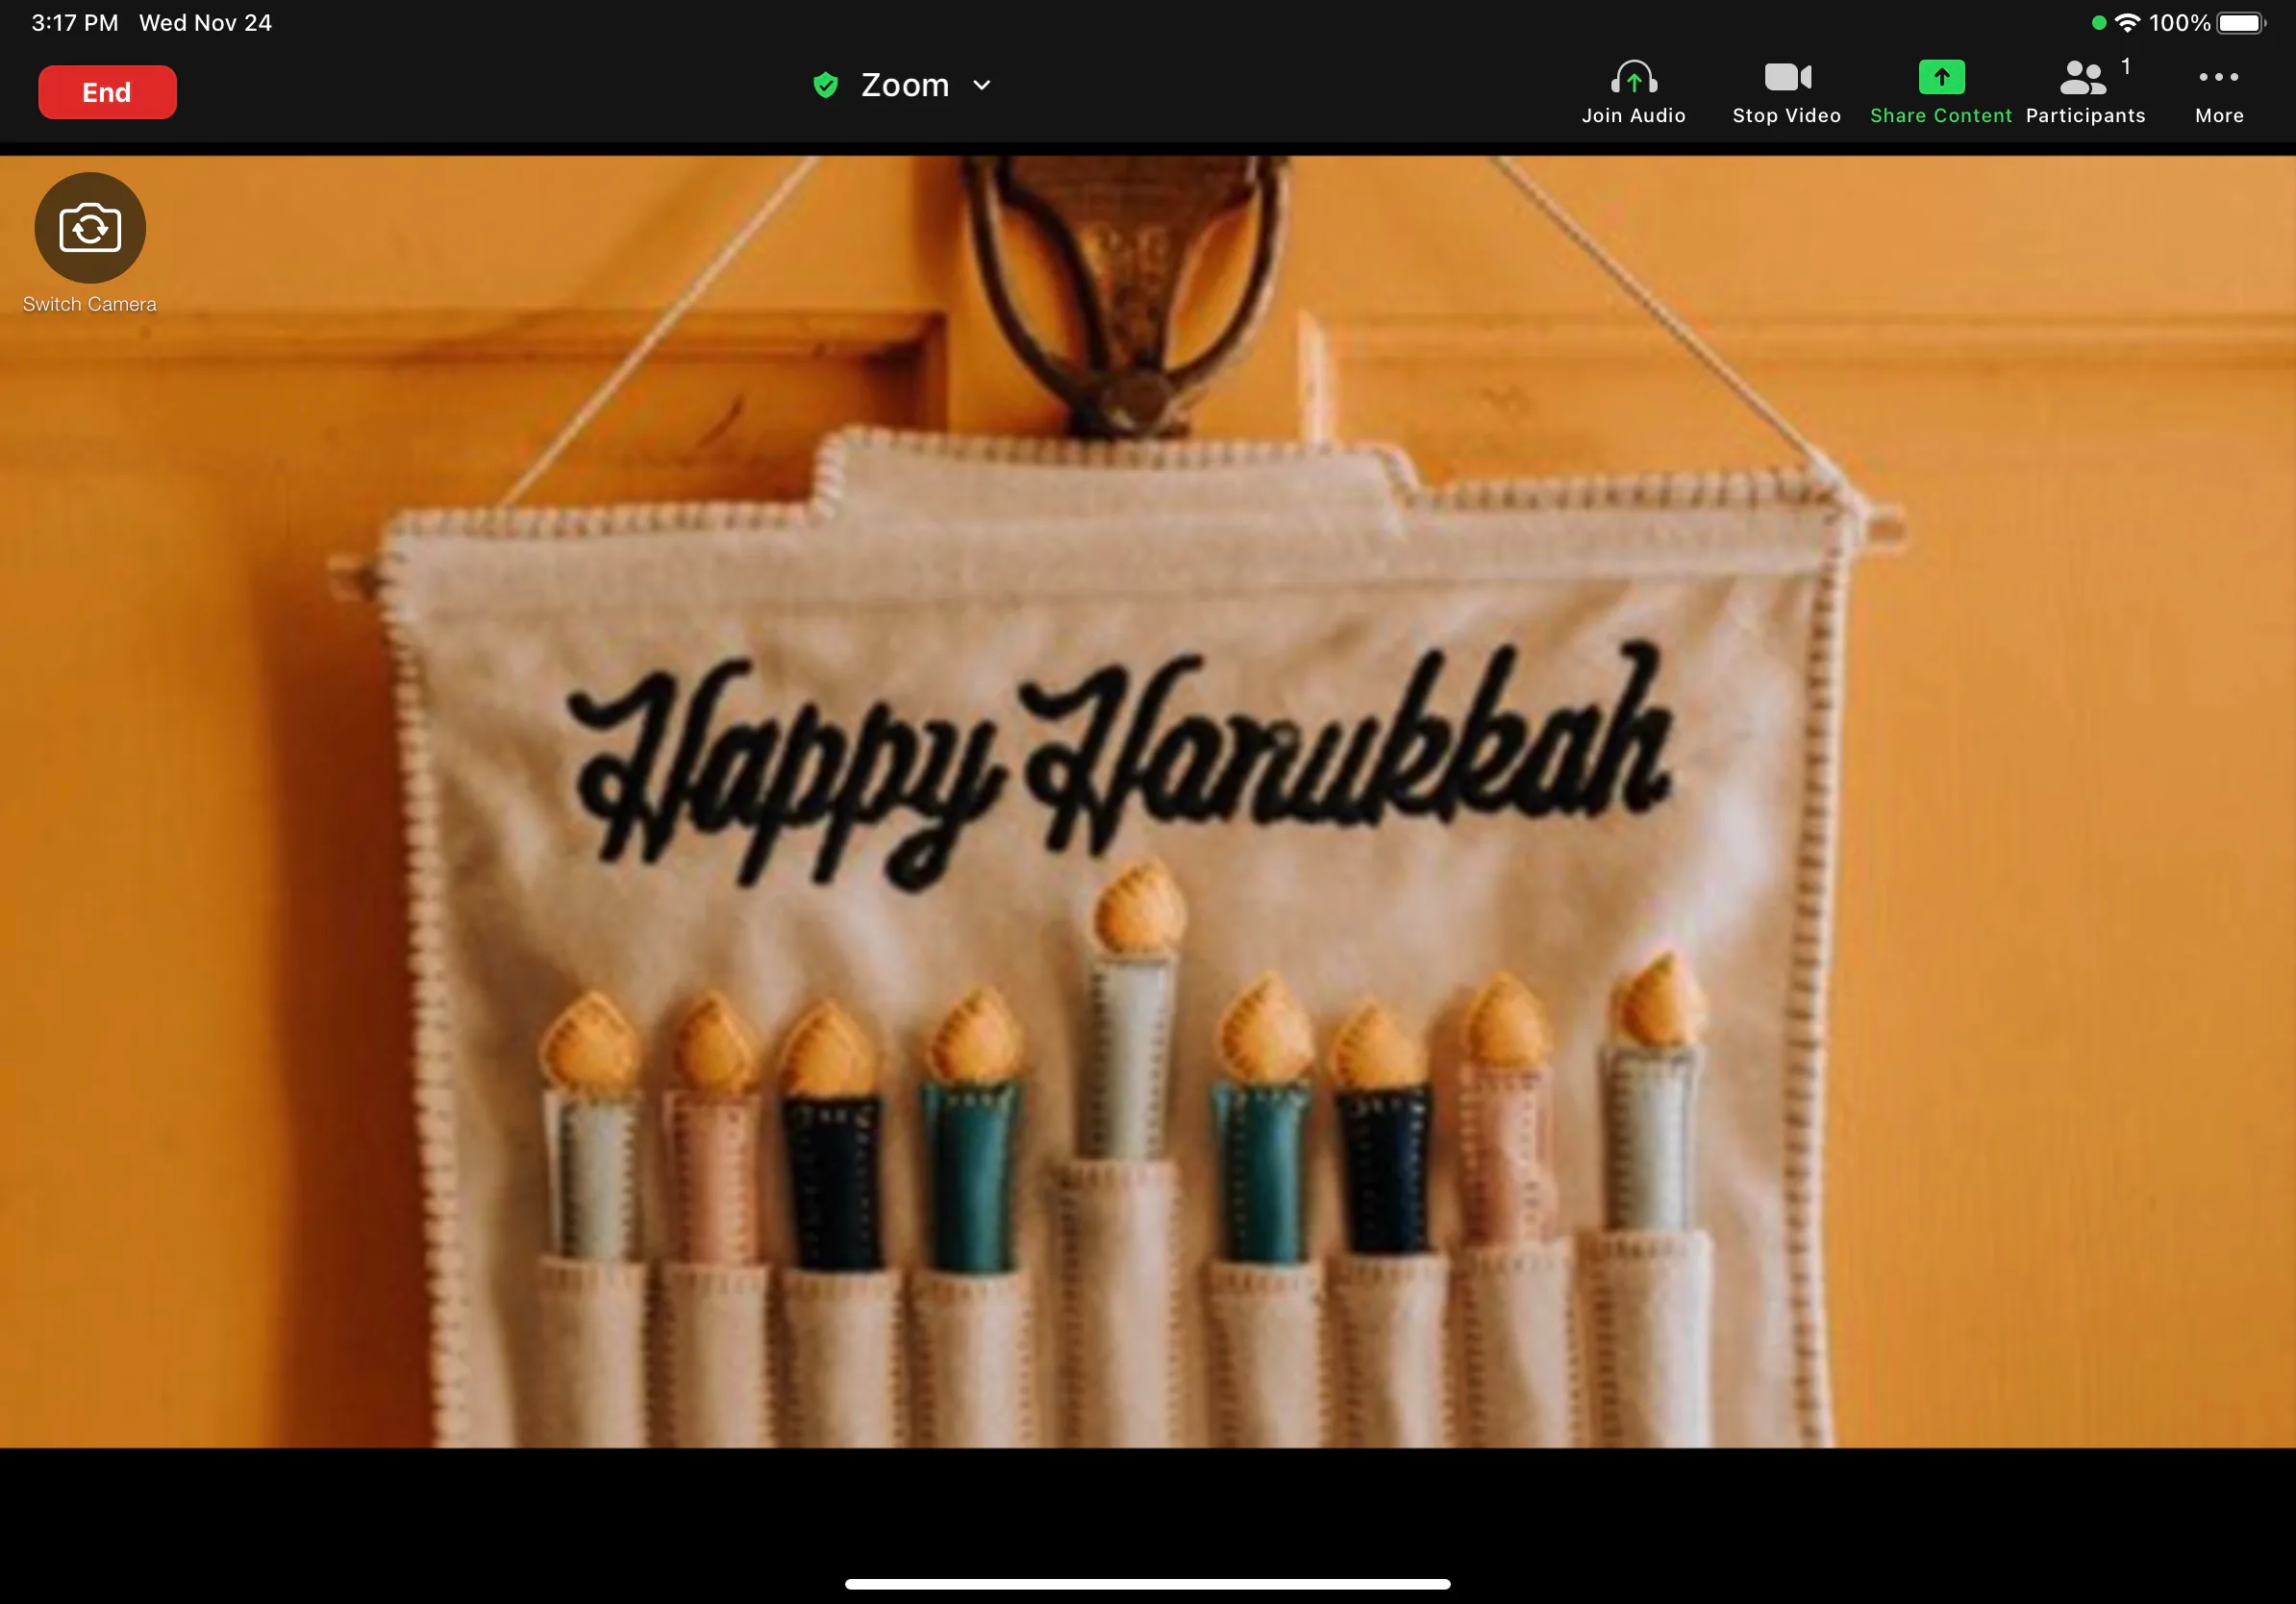Image resolution: width=2296 pixels, height=1604 pixels.
Task: Tap the battery status icon
Action: [x=2240, y=23]
